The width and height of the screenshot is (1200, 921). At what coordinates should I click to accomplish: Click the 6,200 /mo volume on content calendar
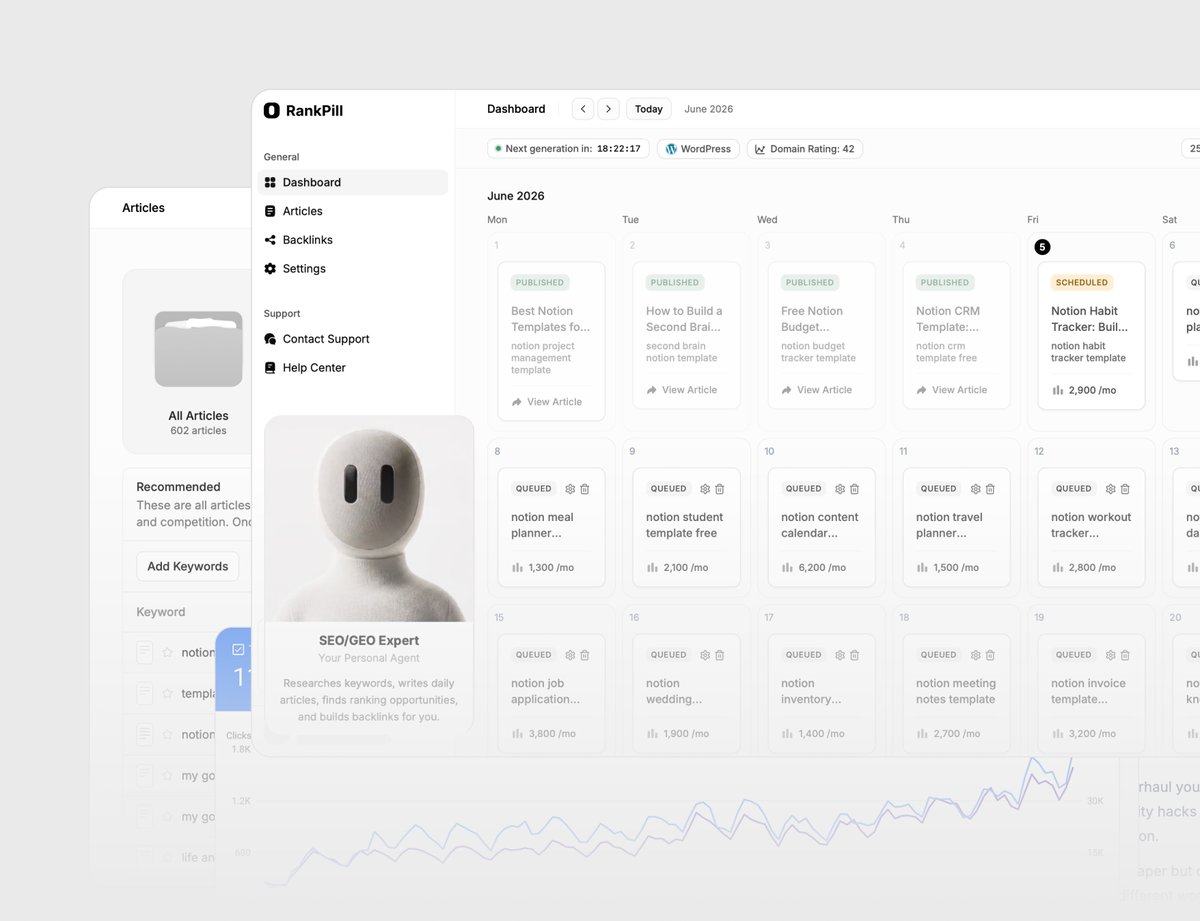[x=813, y=567]
